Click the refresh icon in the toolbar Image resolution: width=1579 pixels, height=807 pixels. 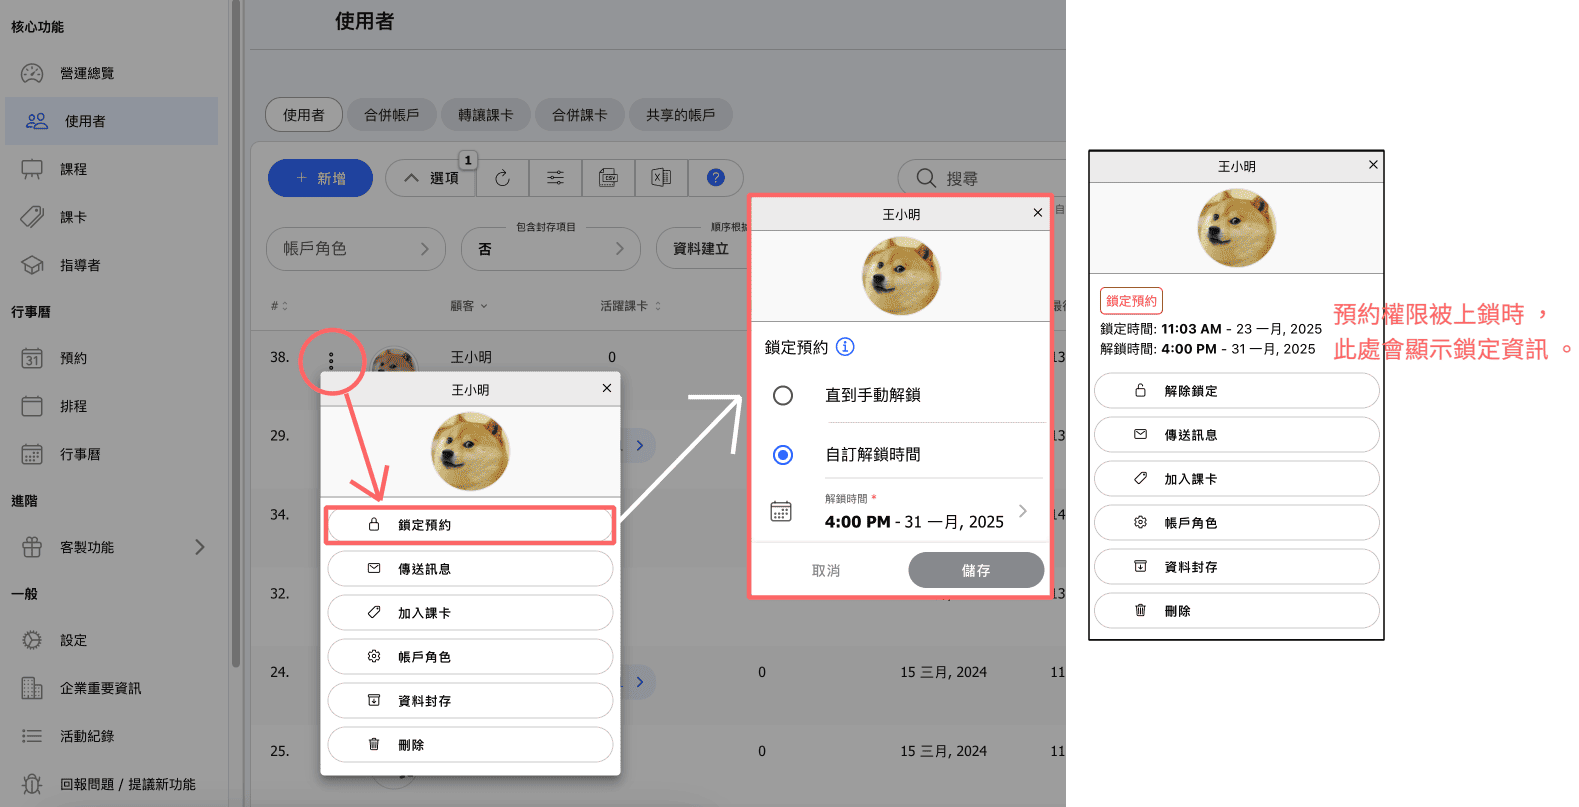pyautogui.click(x=502, y=178)
